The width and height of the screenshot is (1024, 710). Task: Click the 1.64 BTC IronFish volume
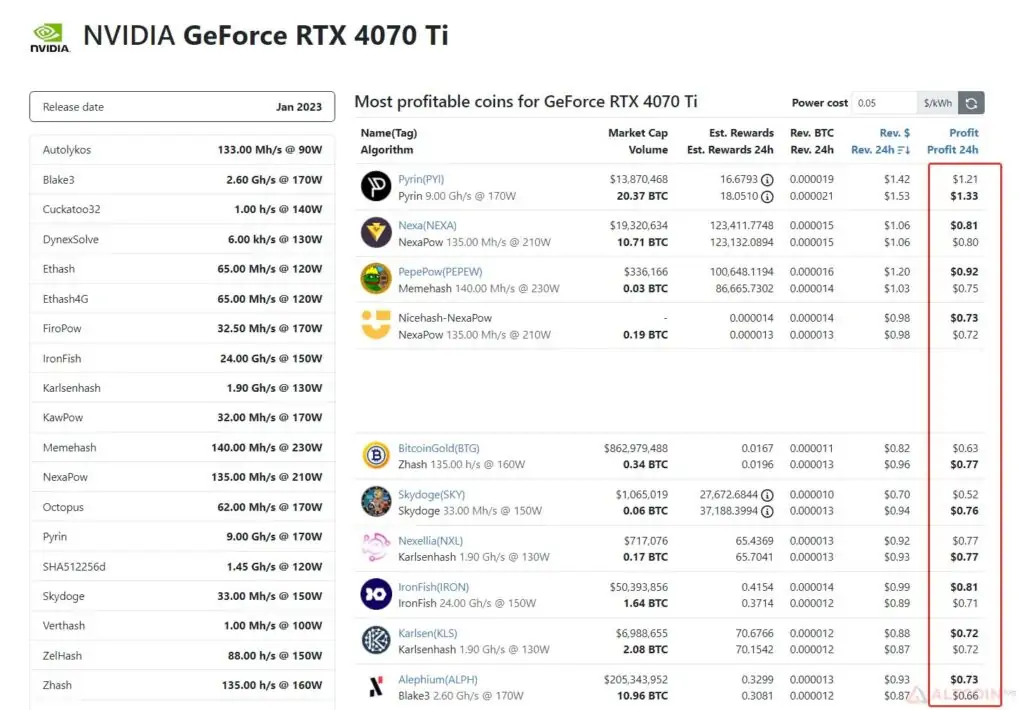(x=645, y=604)
